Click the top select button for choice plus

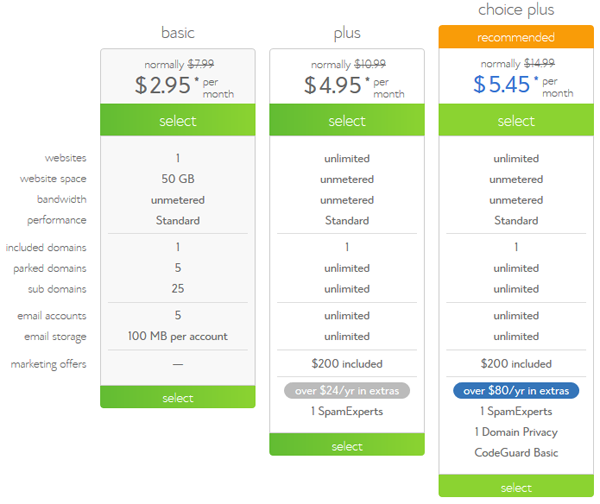[x=516, y=121]
